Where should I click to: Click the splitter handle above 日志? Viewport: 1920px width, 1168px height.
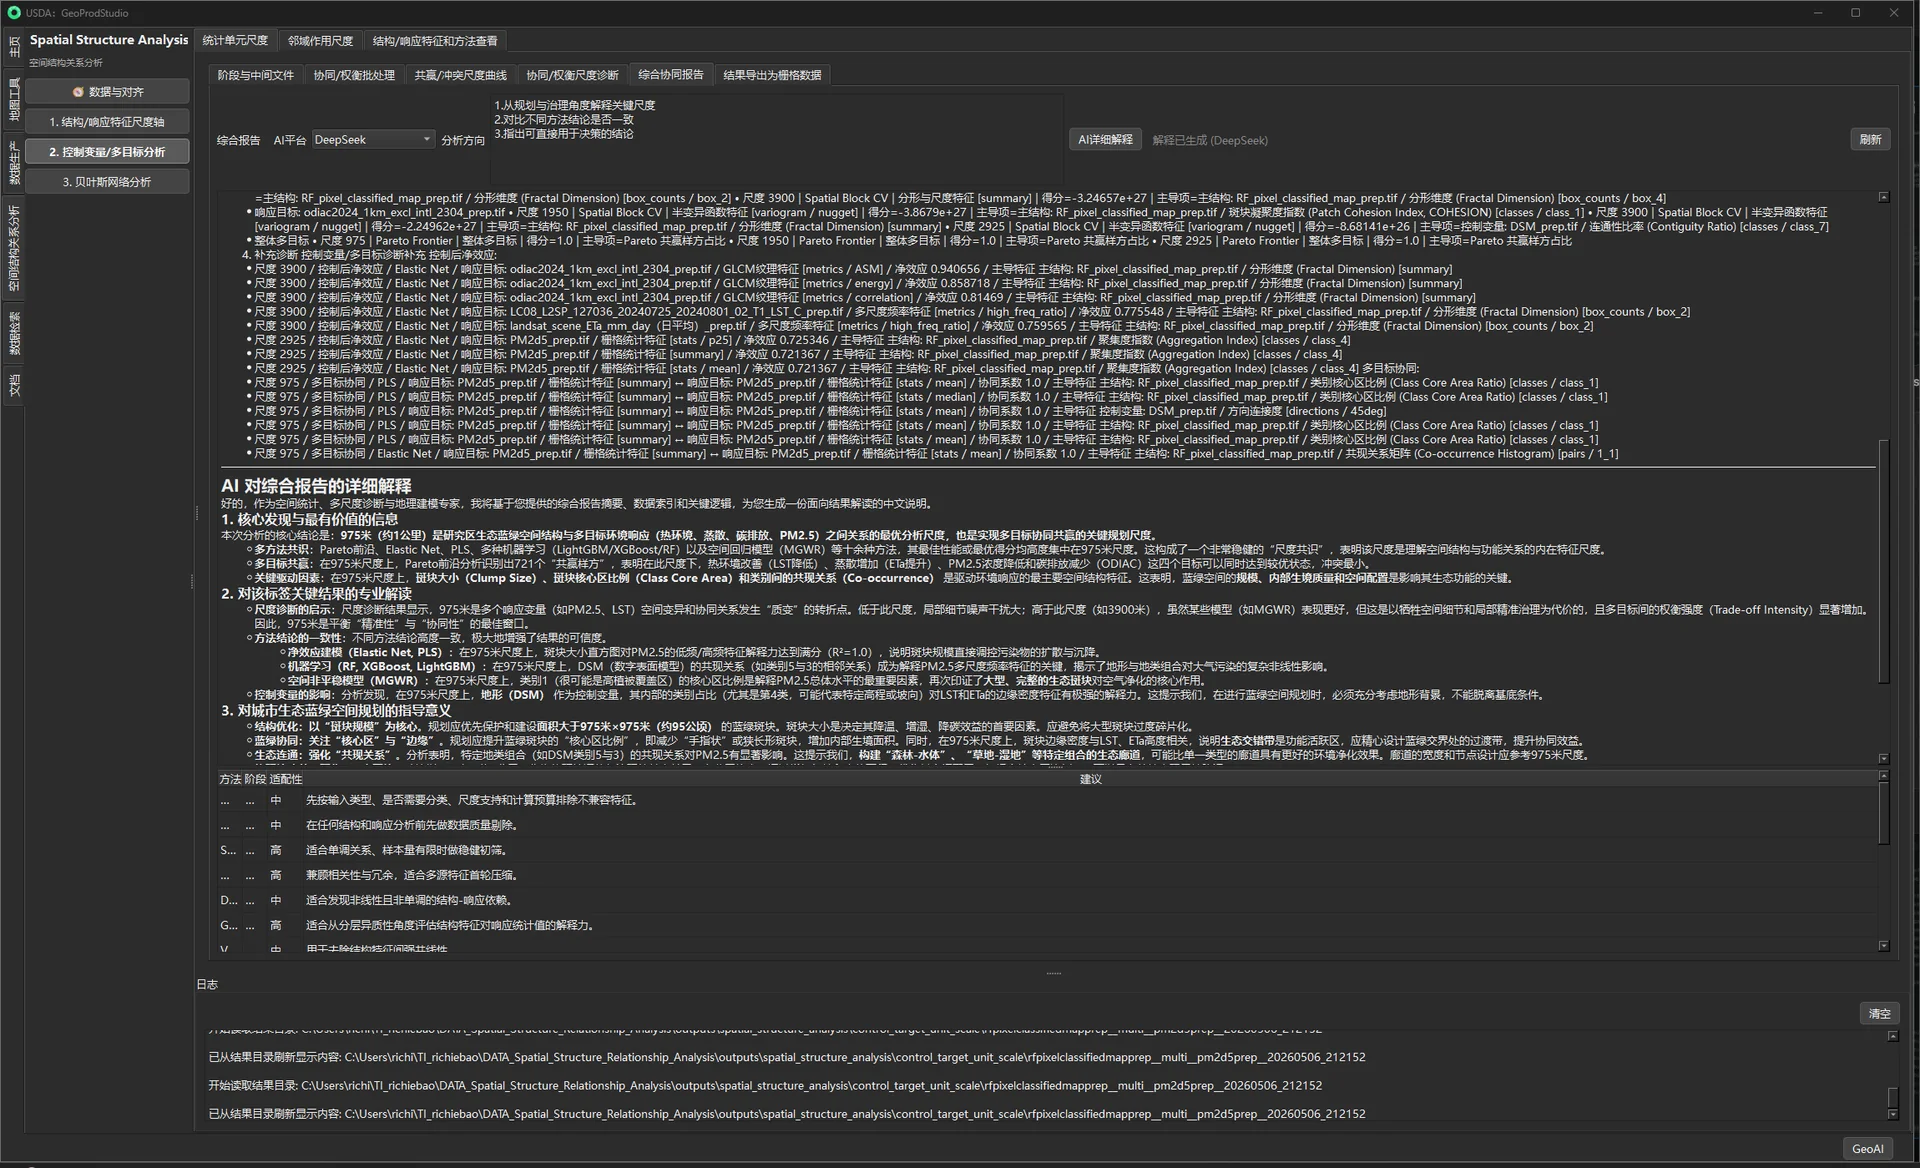click(1053, 973)
